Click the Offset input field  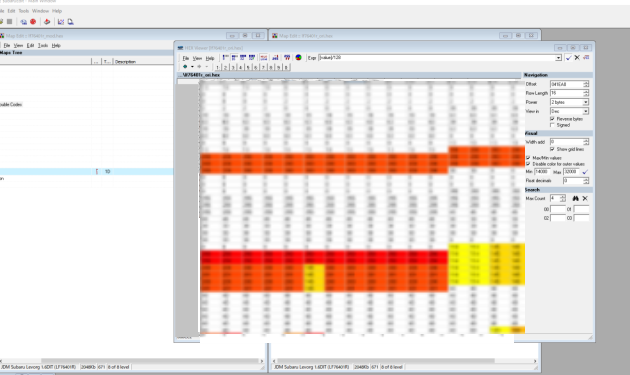(x=567, y=84)
